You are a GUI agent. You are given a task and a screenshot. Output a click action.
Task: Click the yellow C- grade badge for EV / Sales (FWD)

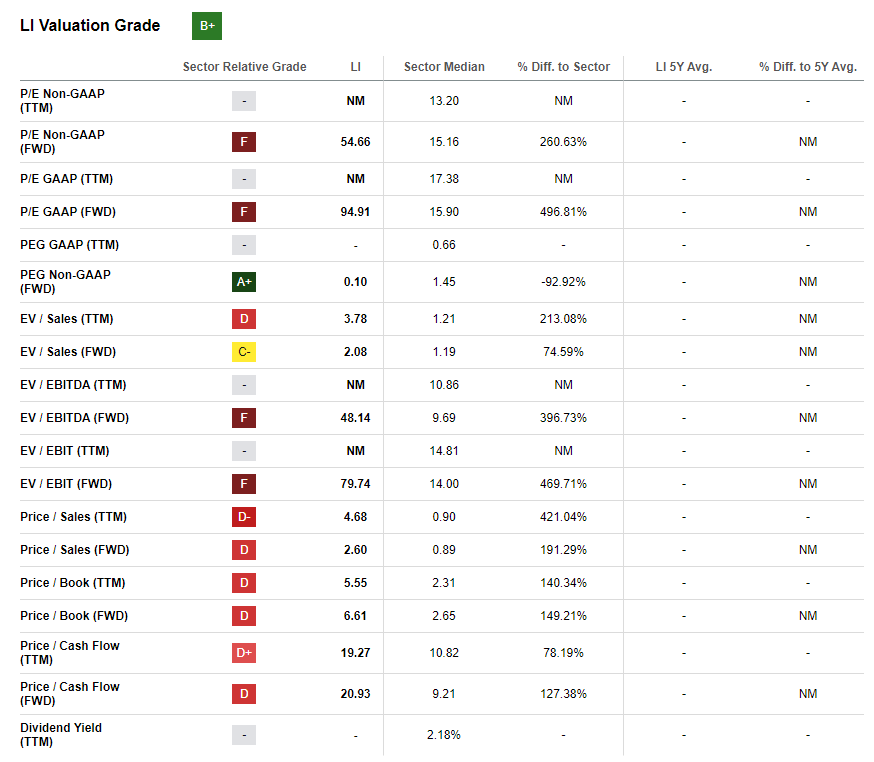pyautogui.click(x=244, y=352)
